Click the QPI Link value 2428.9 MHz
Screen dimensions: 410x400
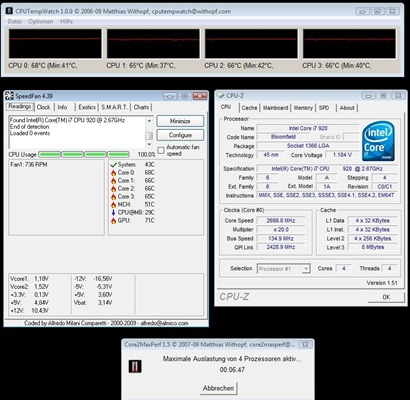[x=281, y=247]
